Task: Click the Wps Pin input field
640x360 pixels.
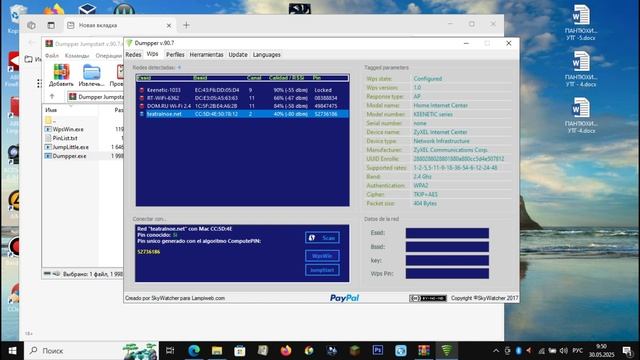Action: coord(447,273)
